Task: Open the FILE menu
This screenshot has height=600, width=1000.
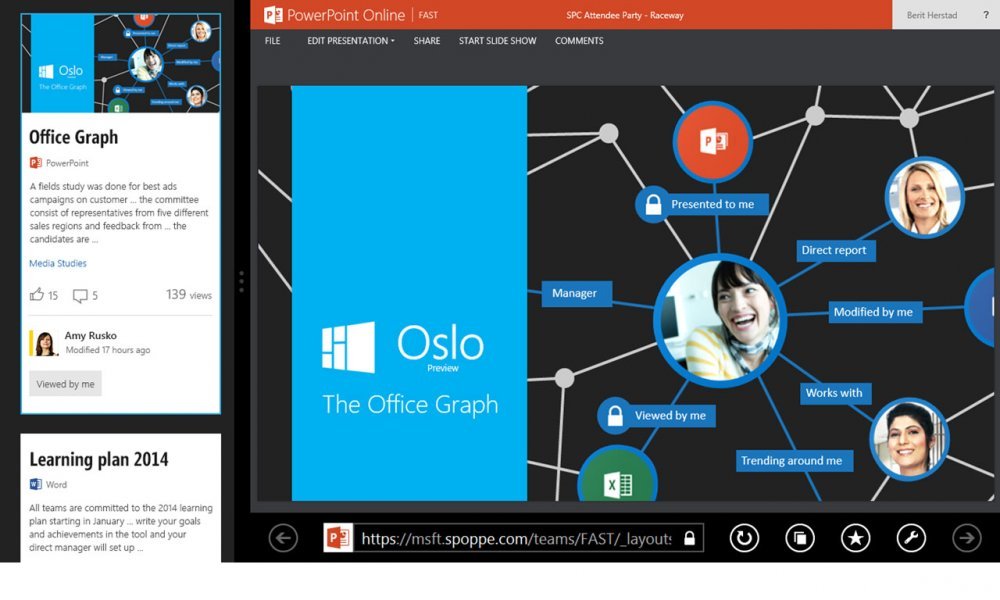Action: (272, 41)
